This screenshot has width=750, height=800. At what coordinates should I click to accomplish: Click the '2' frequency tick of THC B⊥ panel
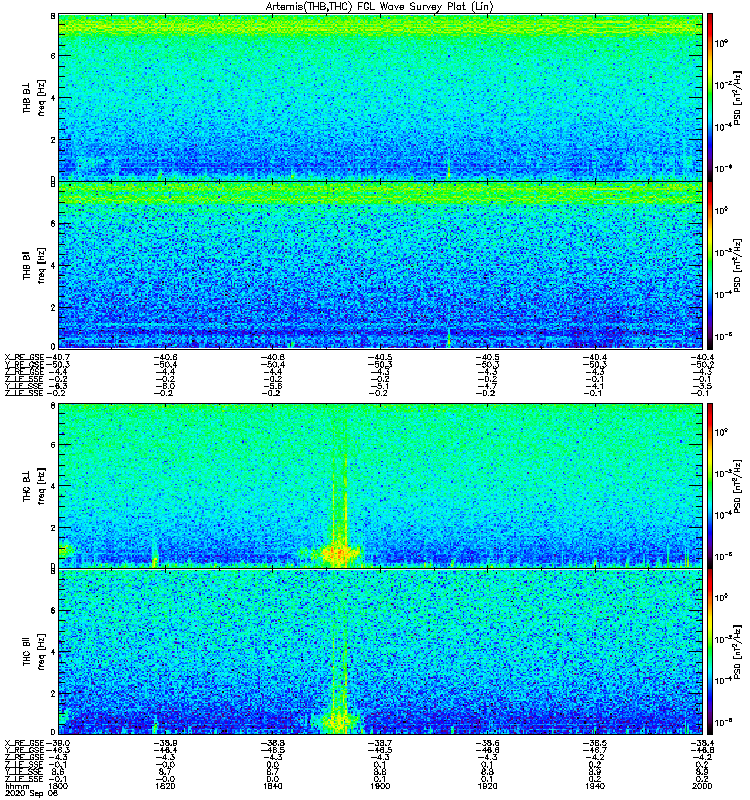coord(53,528)
